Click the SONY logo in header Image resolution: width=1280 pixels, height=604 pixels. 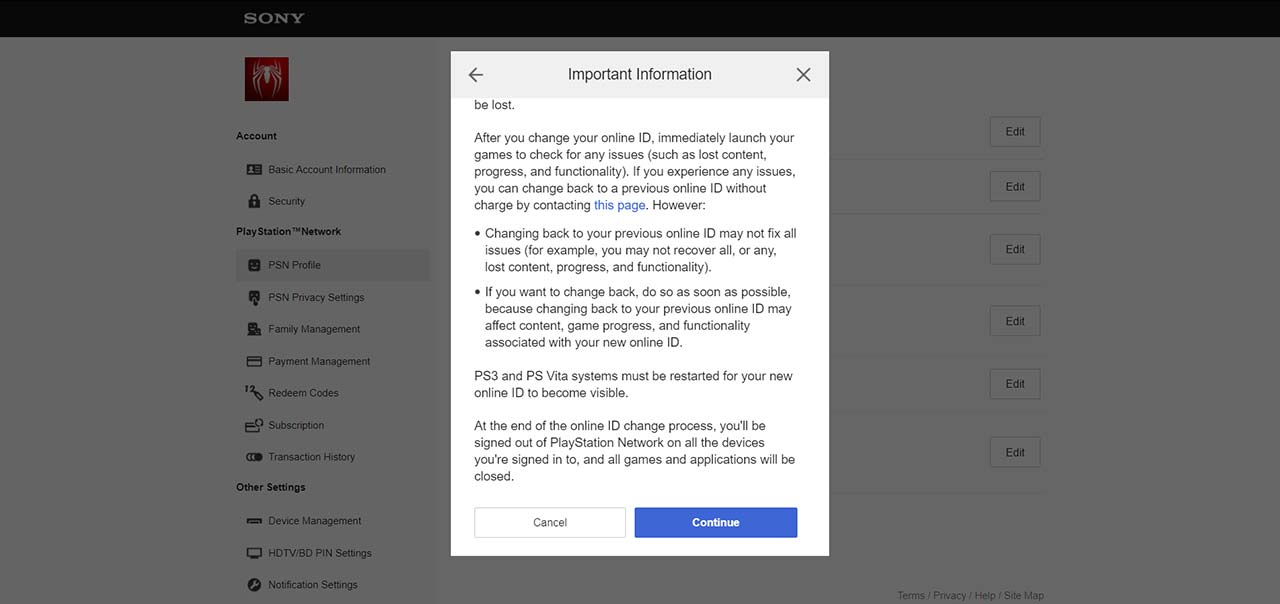pos(274,18)
